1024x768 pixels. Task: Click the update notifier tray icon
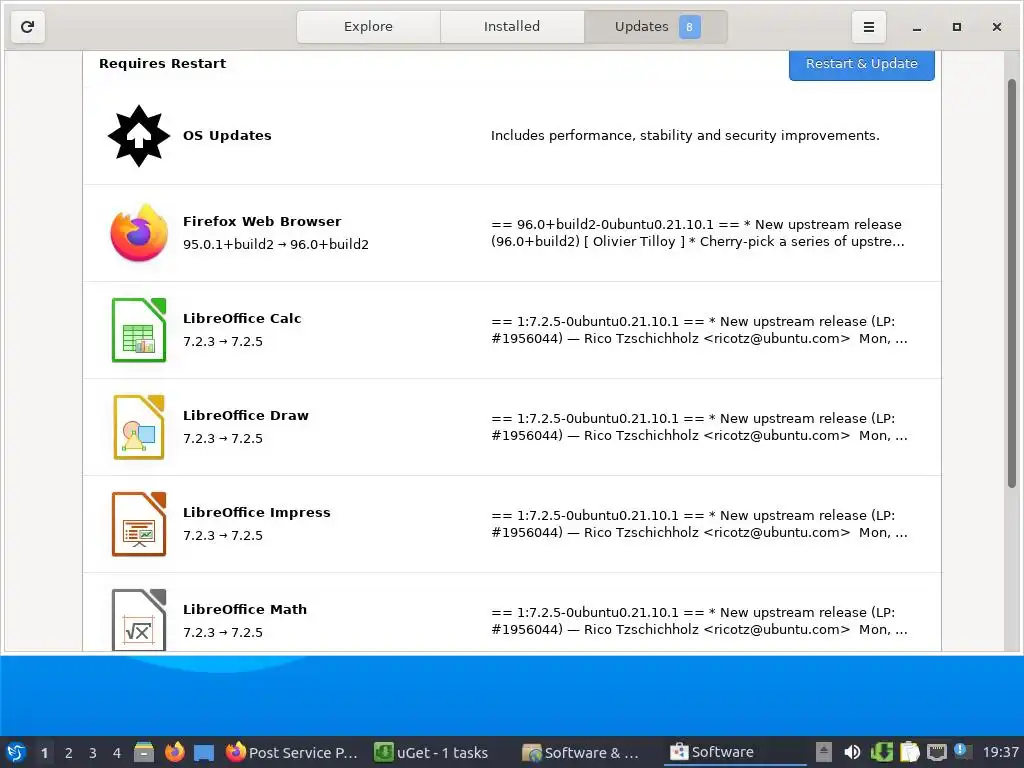coord(962,751)
